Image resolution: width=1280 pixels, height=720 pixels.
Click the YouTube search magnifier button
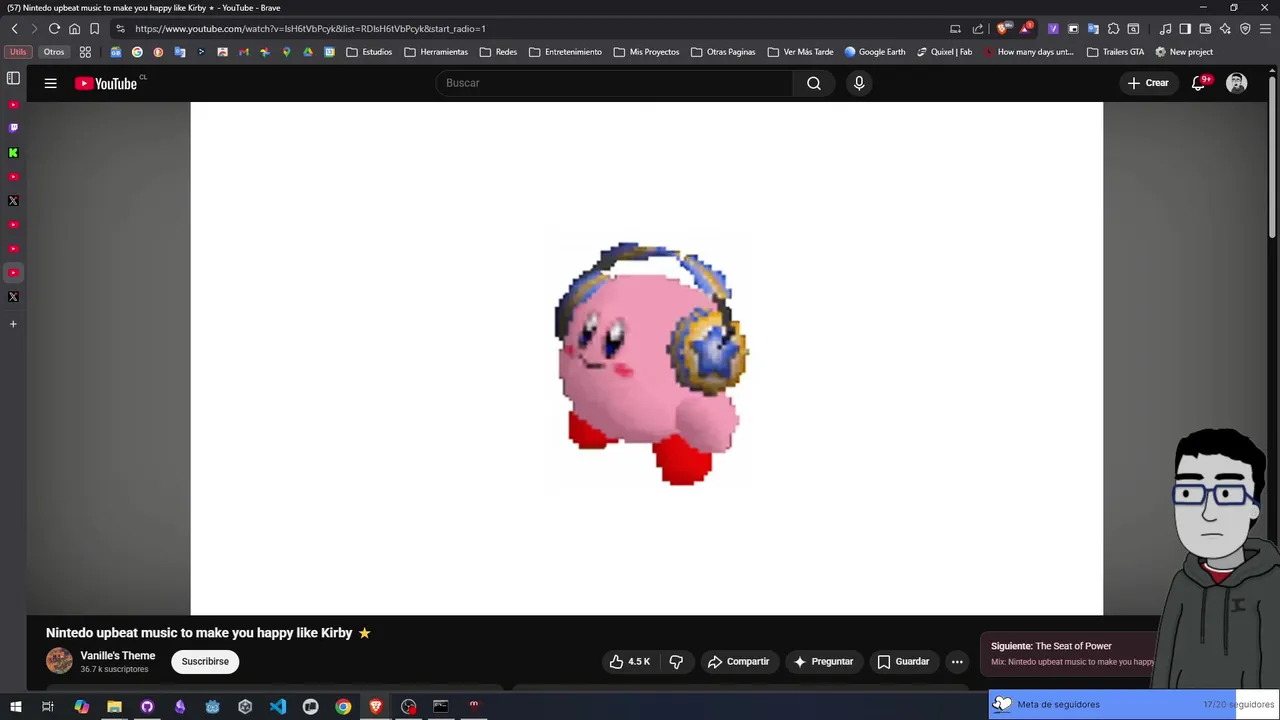(x=814, y=84)
